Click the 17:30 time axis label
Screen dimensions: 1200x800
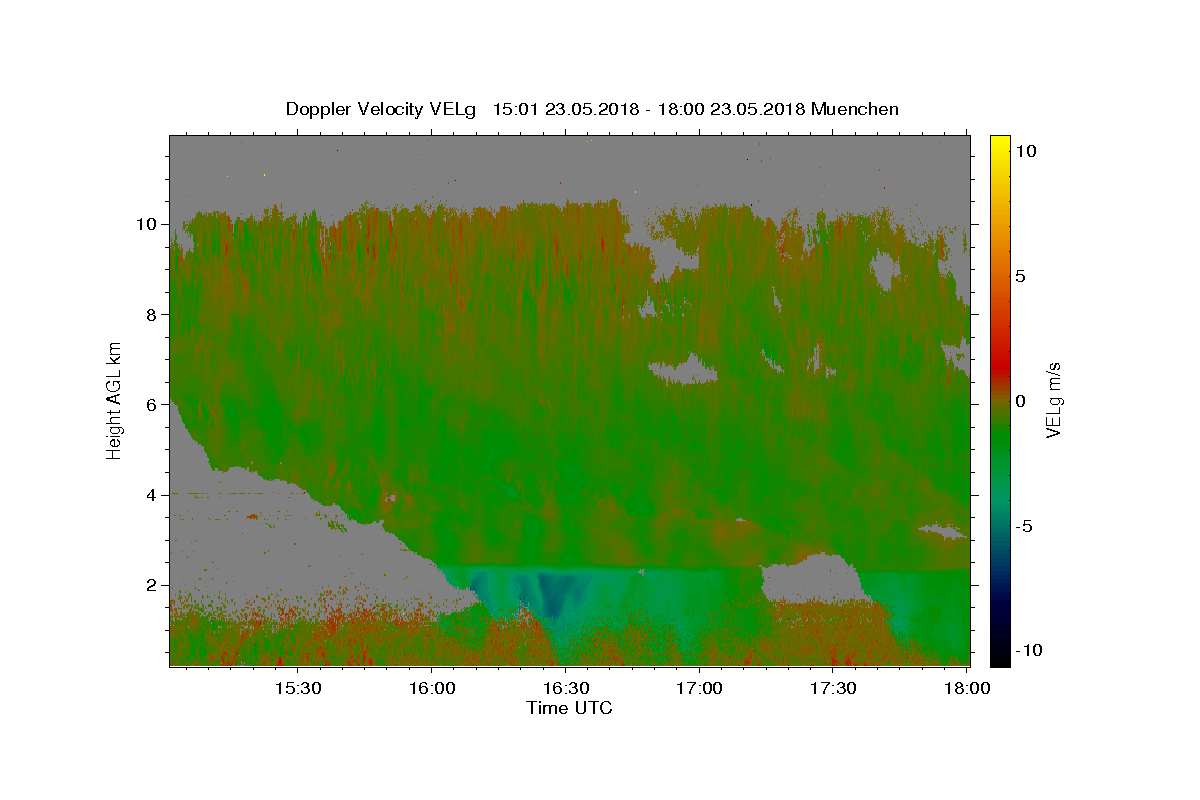point(833,688)
